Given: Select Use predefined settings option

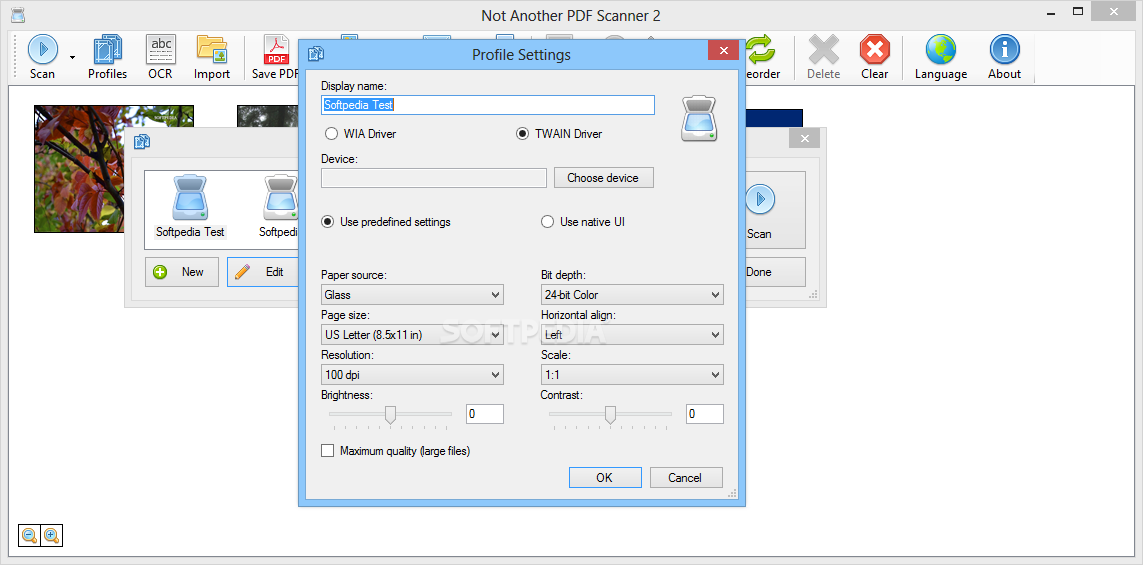Looking at the screenshot, I should tap(328, 222).
